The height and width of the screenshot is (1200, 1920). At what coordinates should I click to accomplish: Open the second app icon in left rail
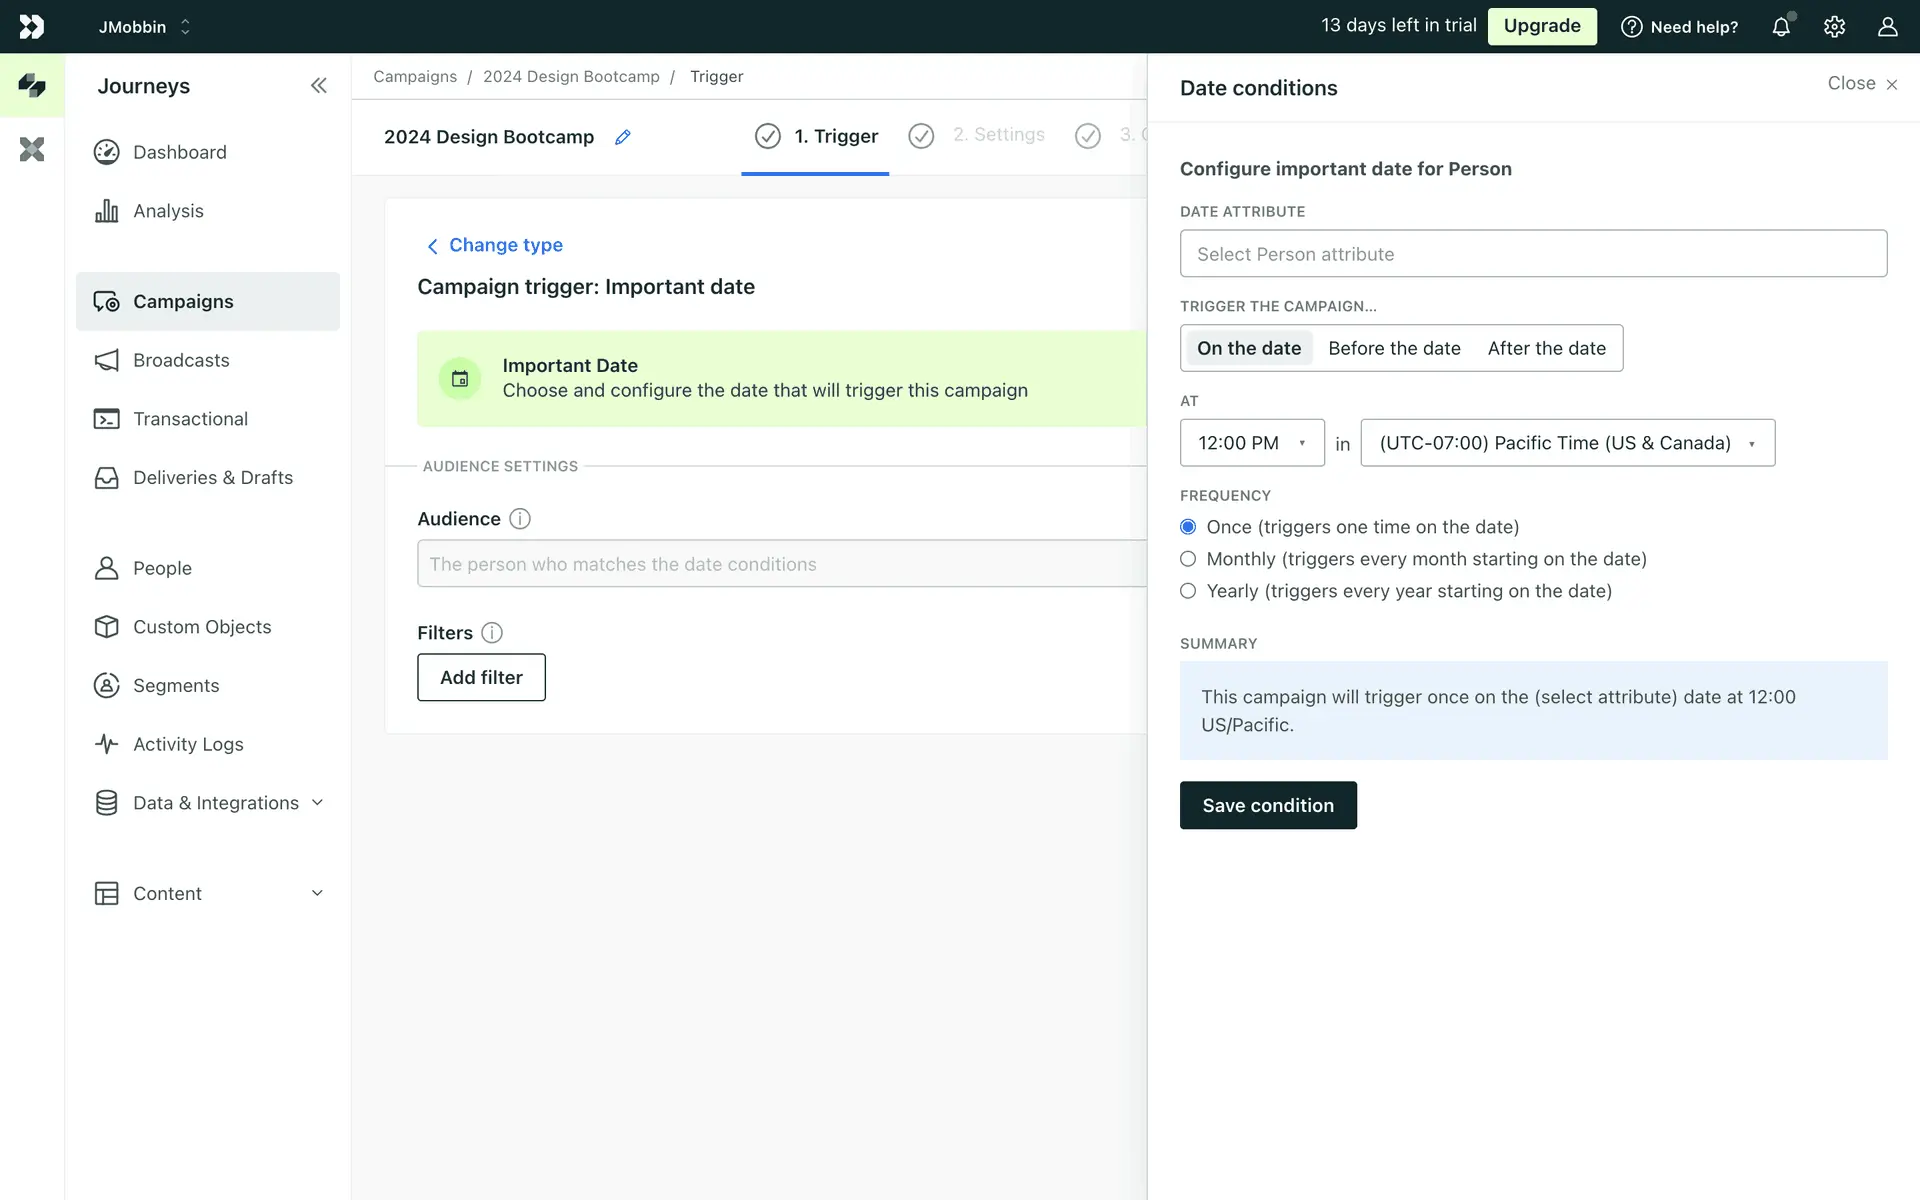click(x=32, y=150)
